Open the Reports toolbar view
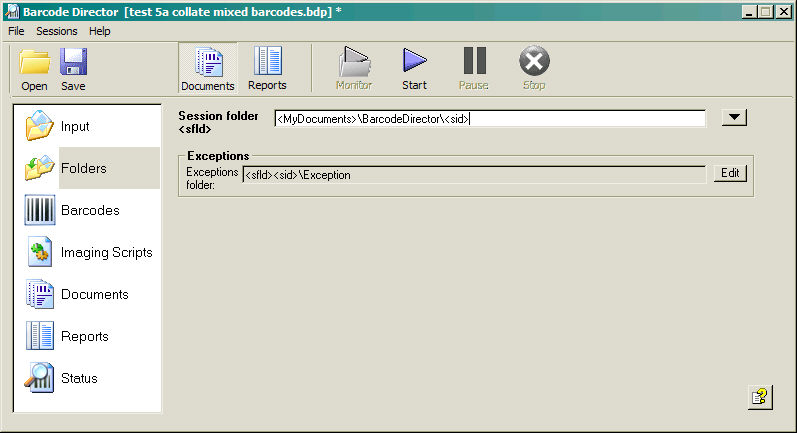This screenshot has height=433, width=797. (x=267, y=67)
